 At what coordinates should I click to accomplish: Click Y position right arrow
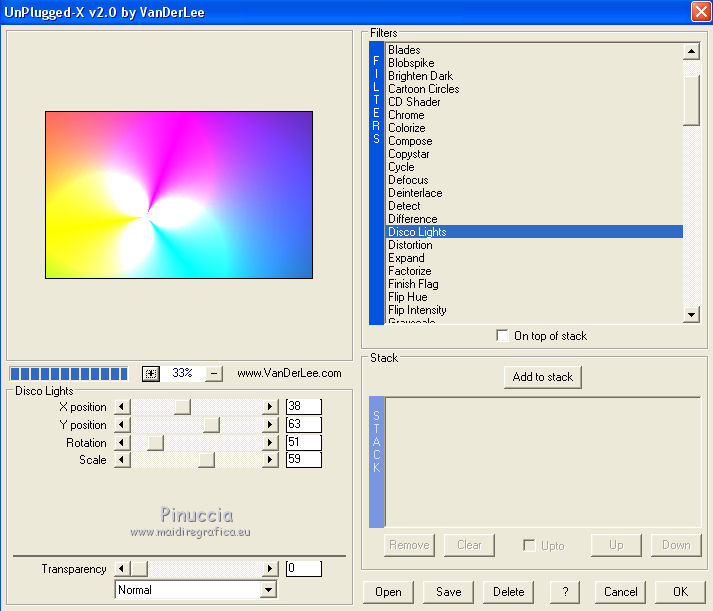[x=270, y=425]
